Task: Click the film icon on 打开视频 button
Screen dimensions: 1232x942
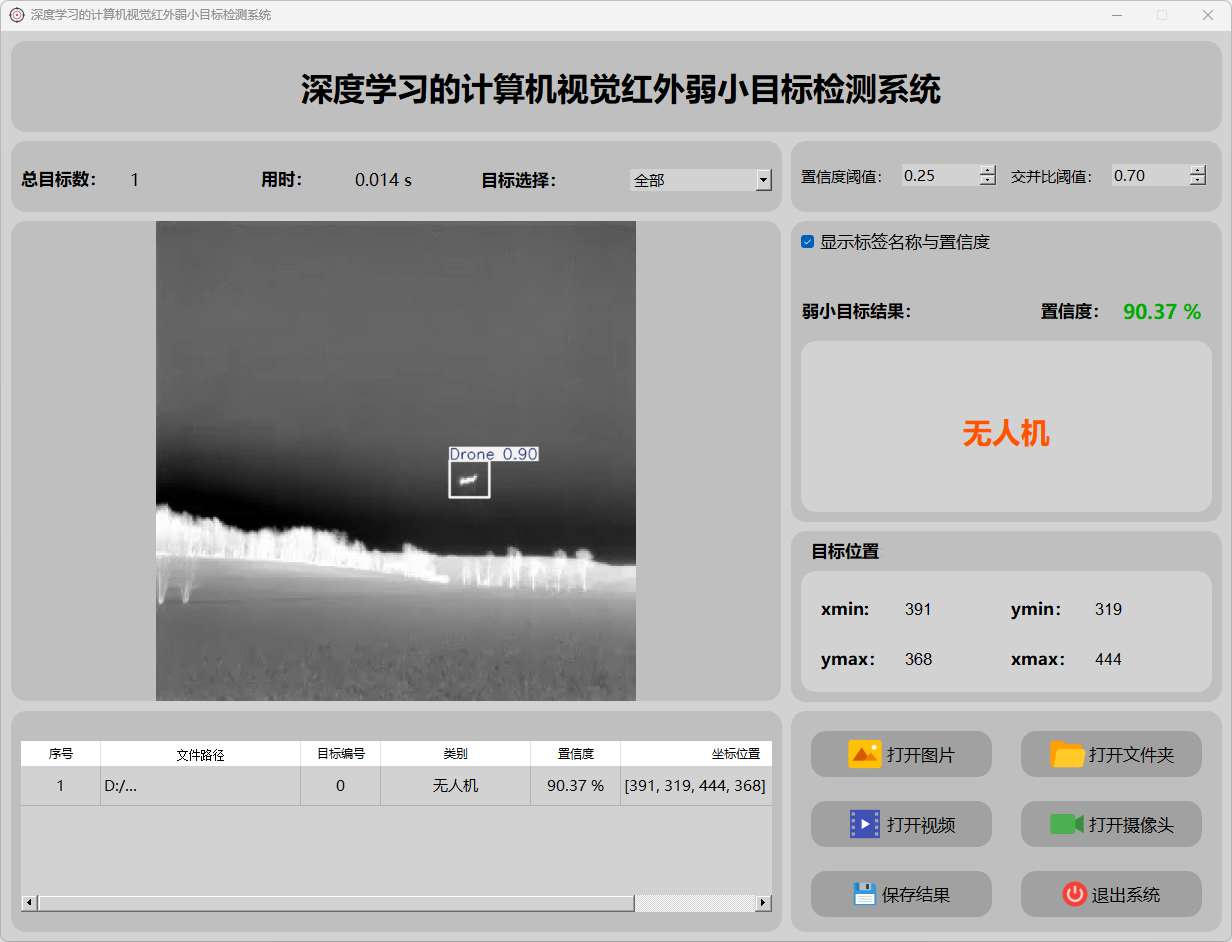Action: pyautogui.click(x=864, y=824)
